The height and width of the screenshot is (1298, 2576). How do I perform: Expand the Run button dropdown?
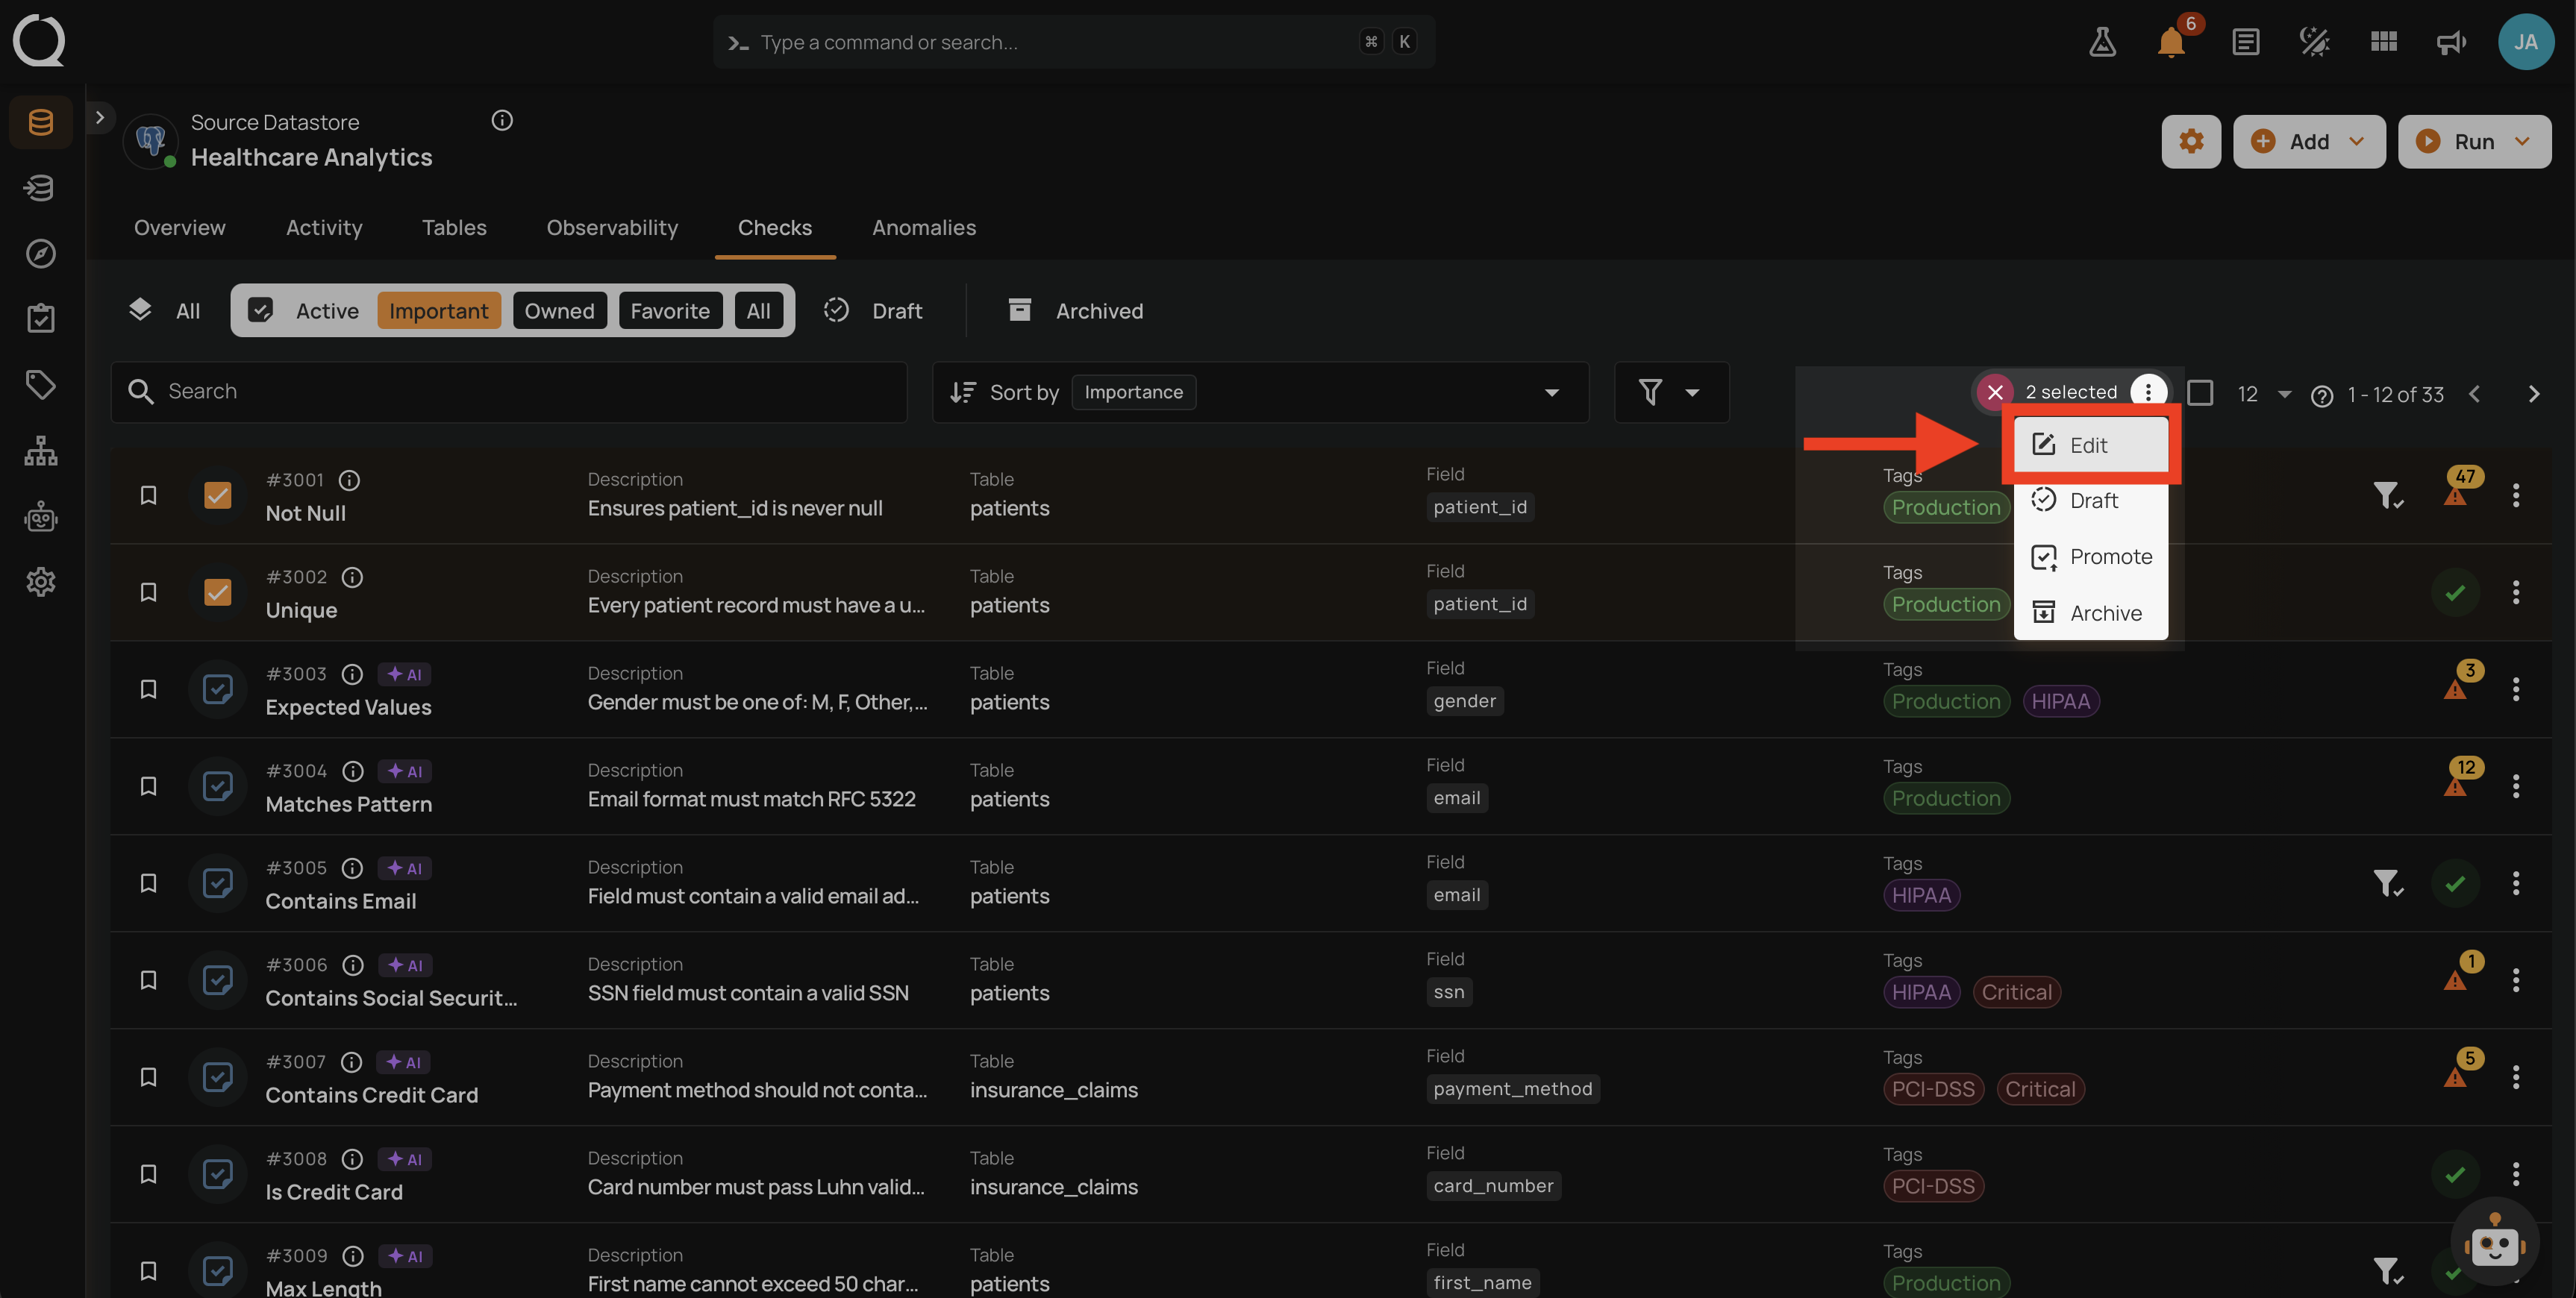pos(2522,141)
